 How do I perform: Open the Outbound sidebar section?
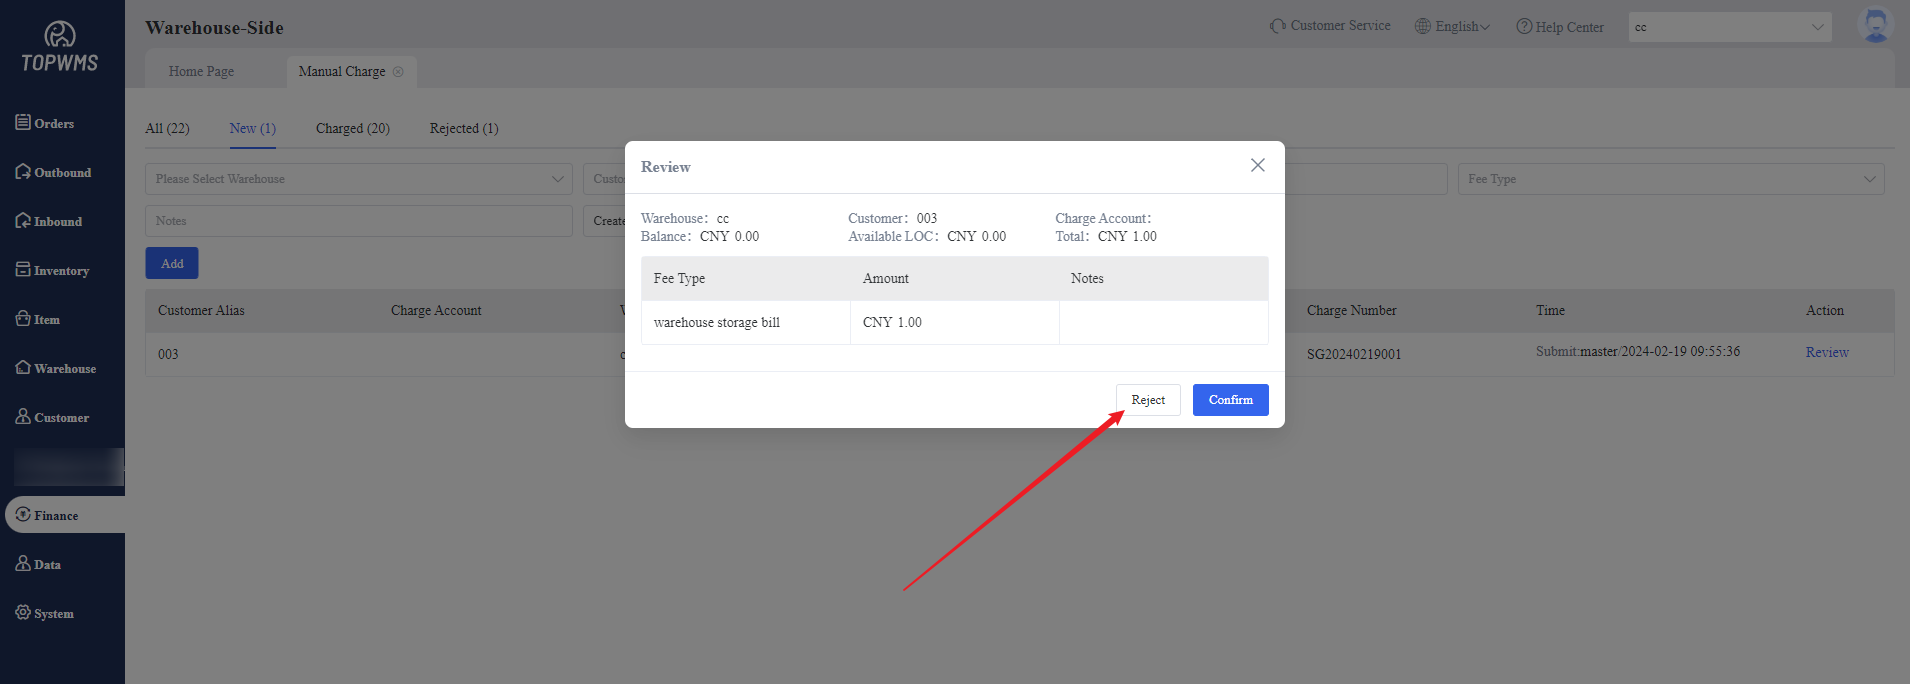click(53, 172)
